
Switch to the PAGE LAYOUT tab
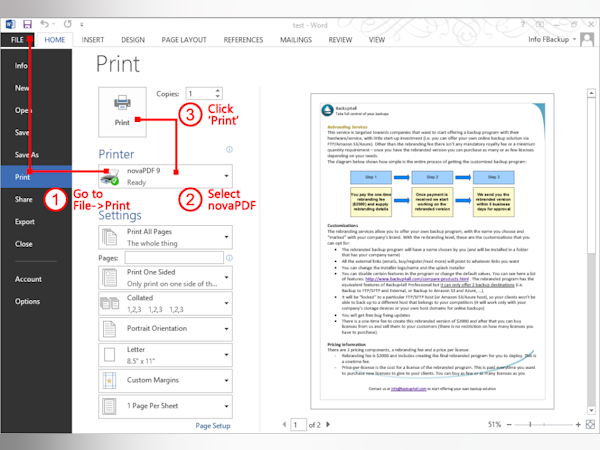(x=184, y=40)
